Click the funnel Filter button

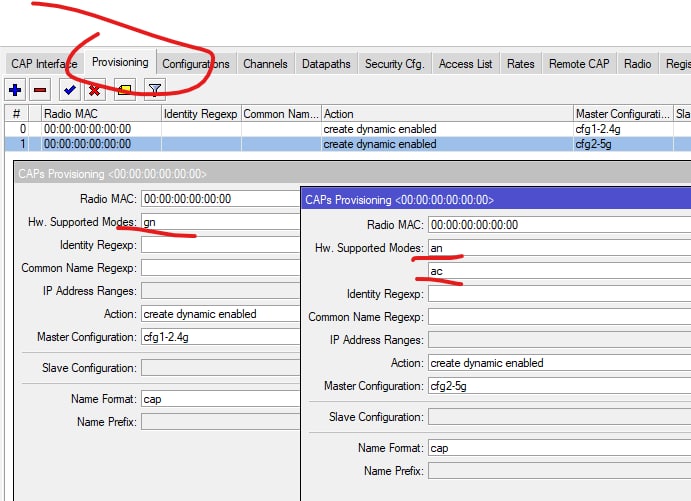coord(154,90)
